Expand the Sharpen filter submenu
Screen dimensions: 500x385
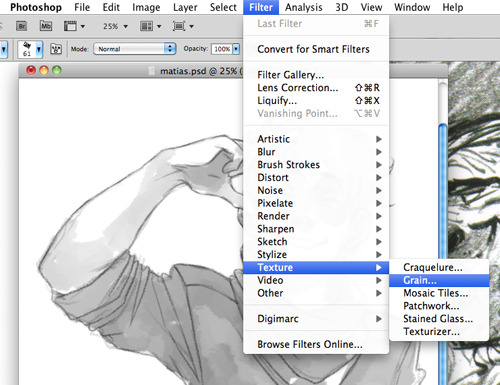tap(316, 229)
